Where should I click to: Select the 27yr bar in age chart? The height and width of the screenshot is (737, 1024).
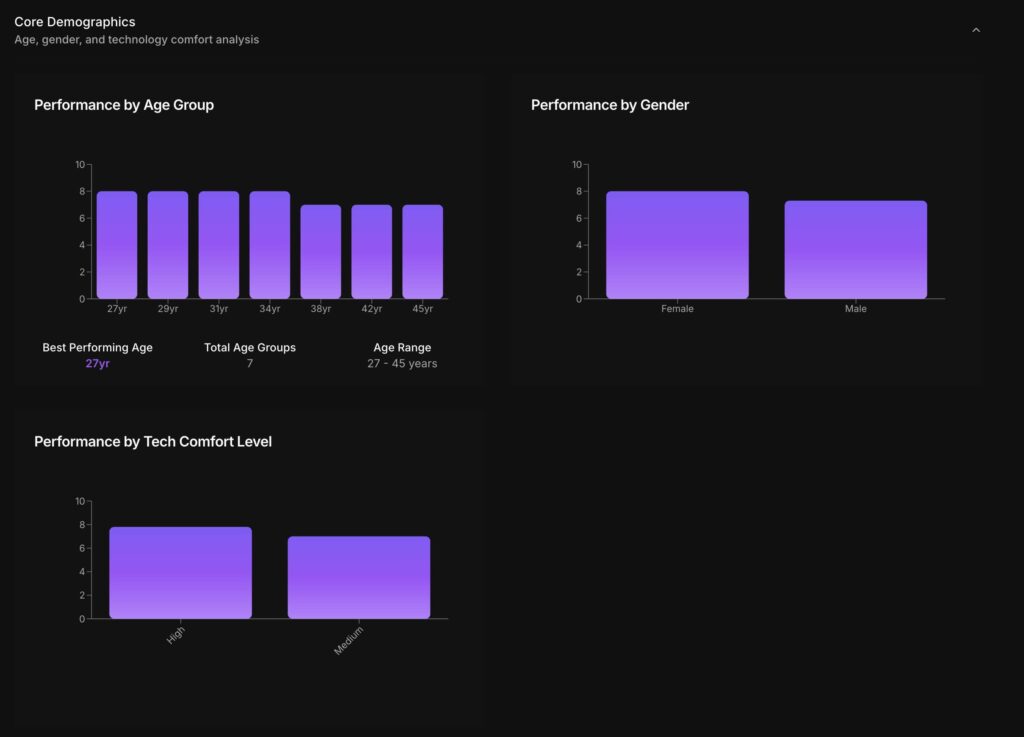click(117, 245)
